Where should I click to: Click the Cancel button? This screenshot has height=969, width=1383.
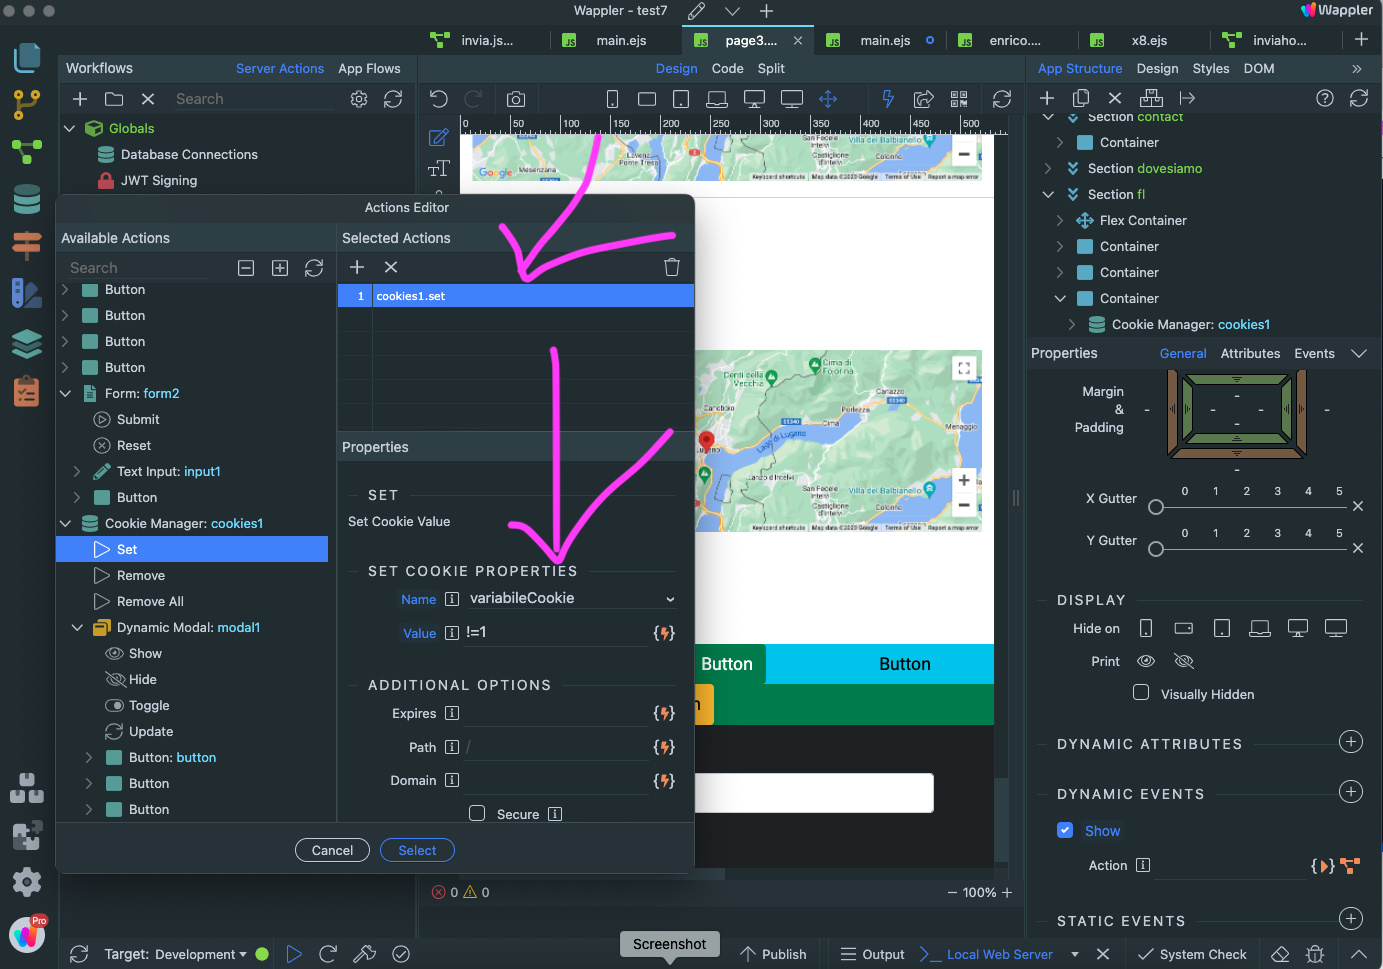click(x=332, y=850)
